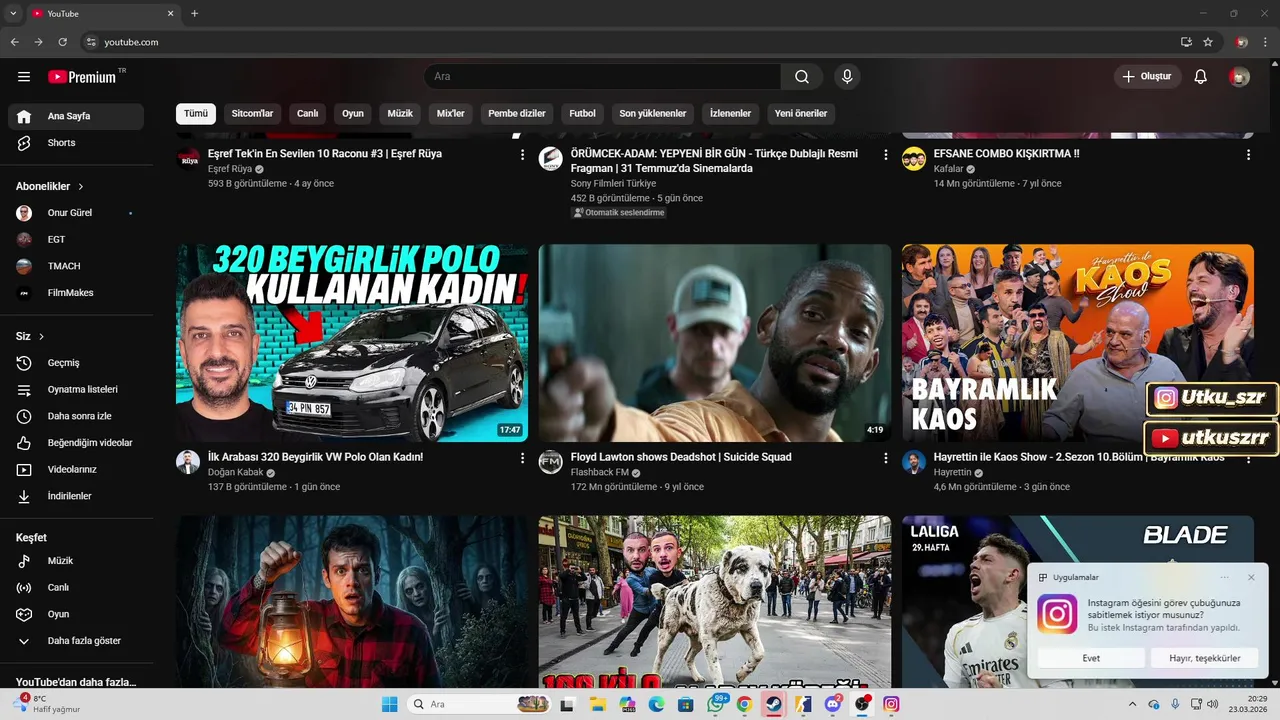The width and height of the screenshot is (1280, 720).
Task: Click Flashback FM channel avatar
Action: [551, 462]
